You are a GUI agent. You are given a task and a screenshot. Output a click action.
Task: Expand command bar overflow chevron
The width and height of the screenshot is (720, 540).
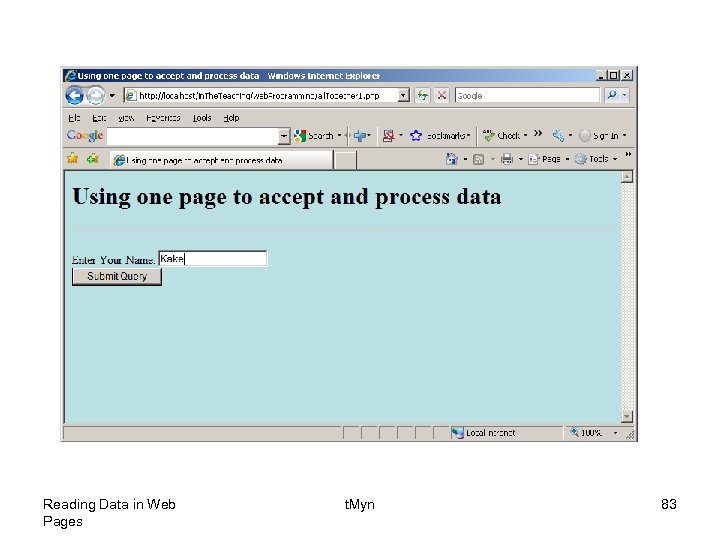(x=628, y=155)
